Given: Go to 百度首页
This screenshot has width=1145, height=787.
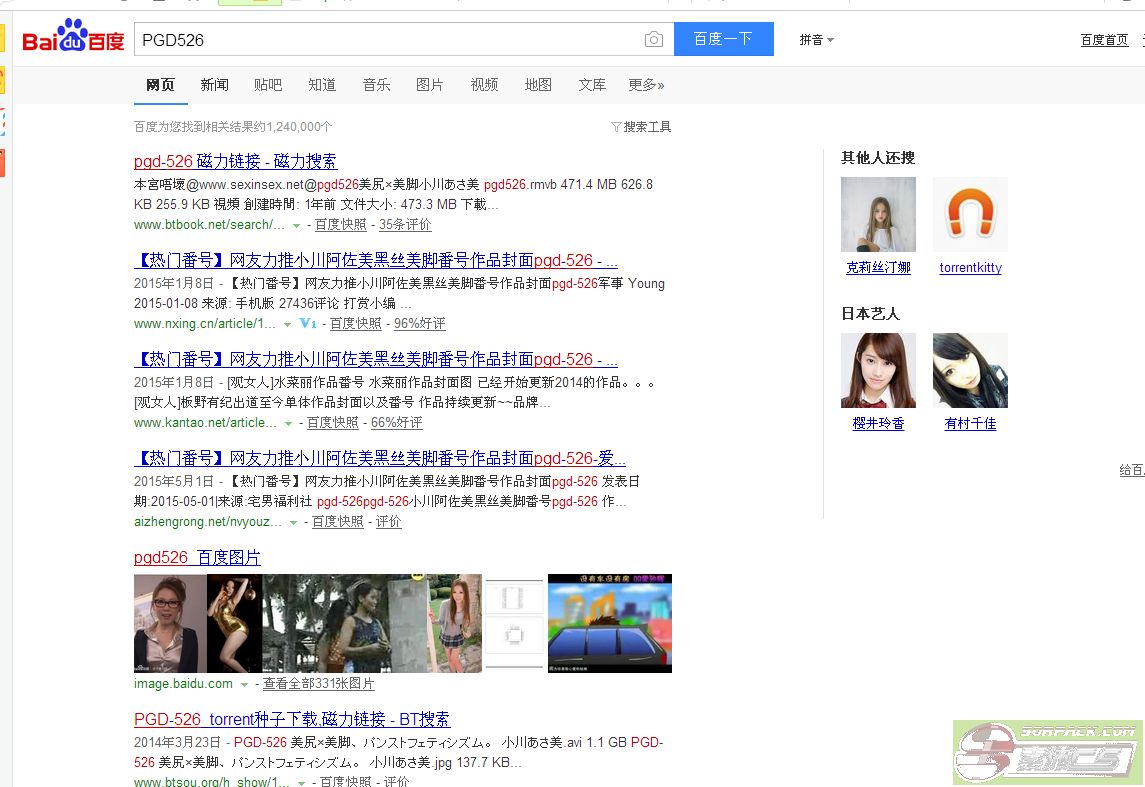Looking at the screenshot, I should click(1104, 40).
